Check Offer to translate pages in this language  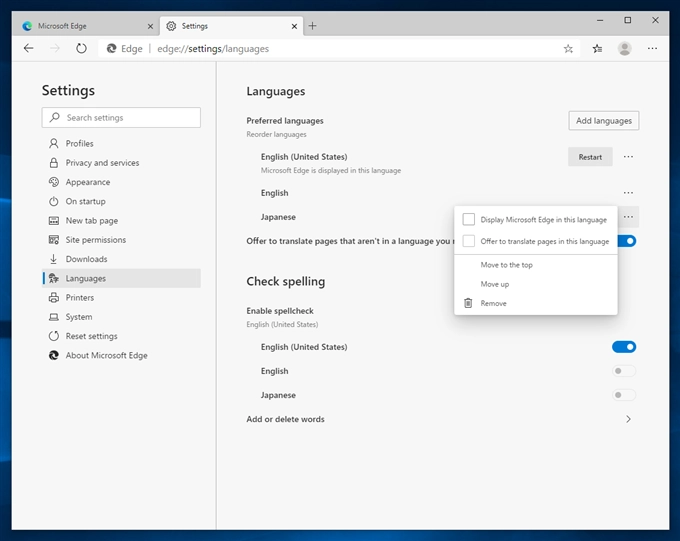[468, 241]
